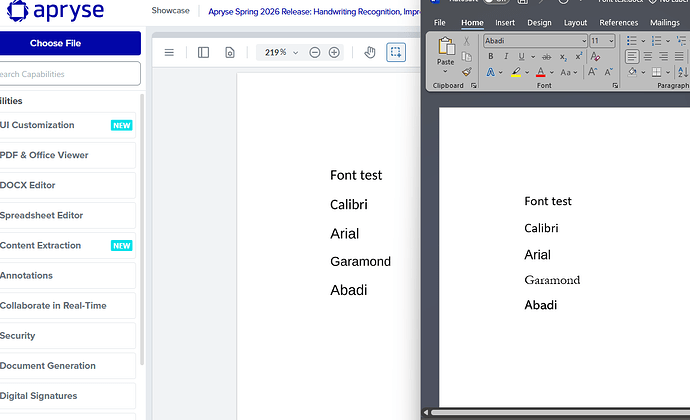Switch to Word's Home tab
Image resolution: width=690 pixels, height=420 pixels.
(472, 23)
